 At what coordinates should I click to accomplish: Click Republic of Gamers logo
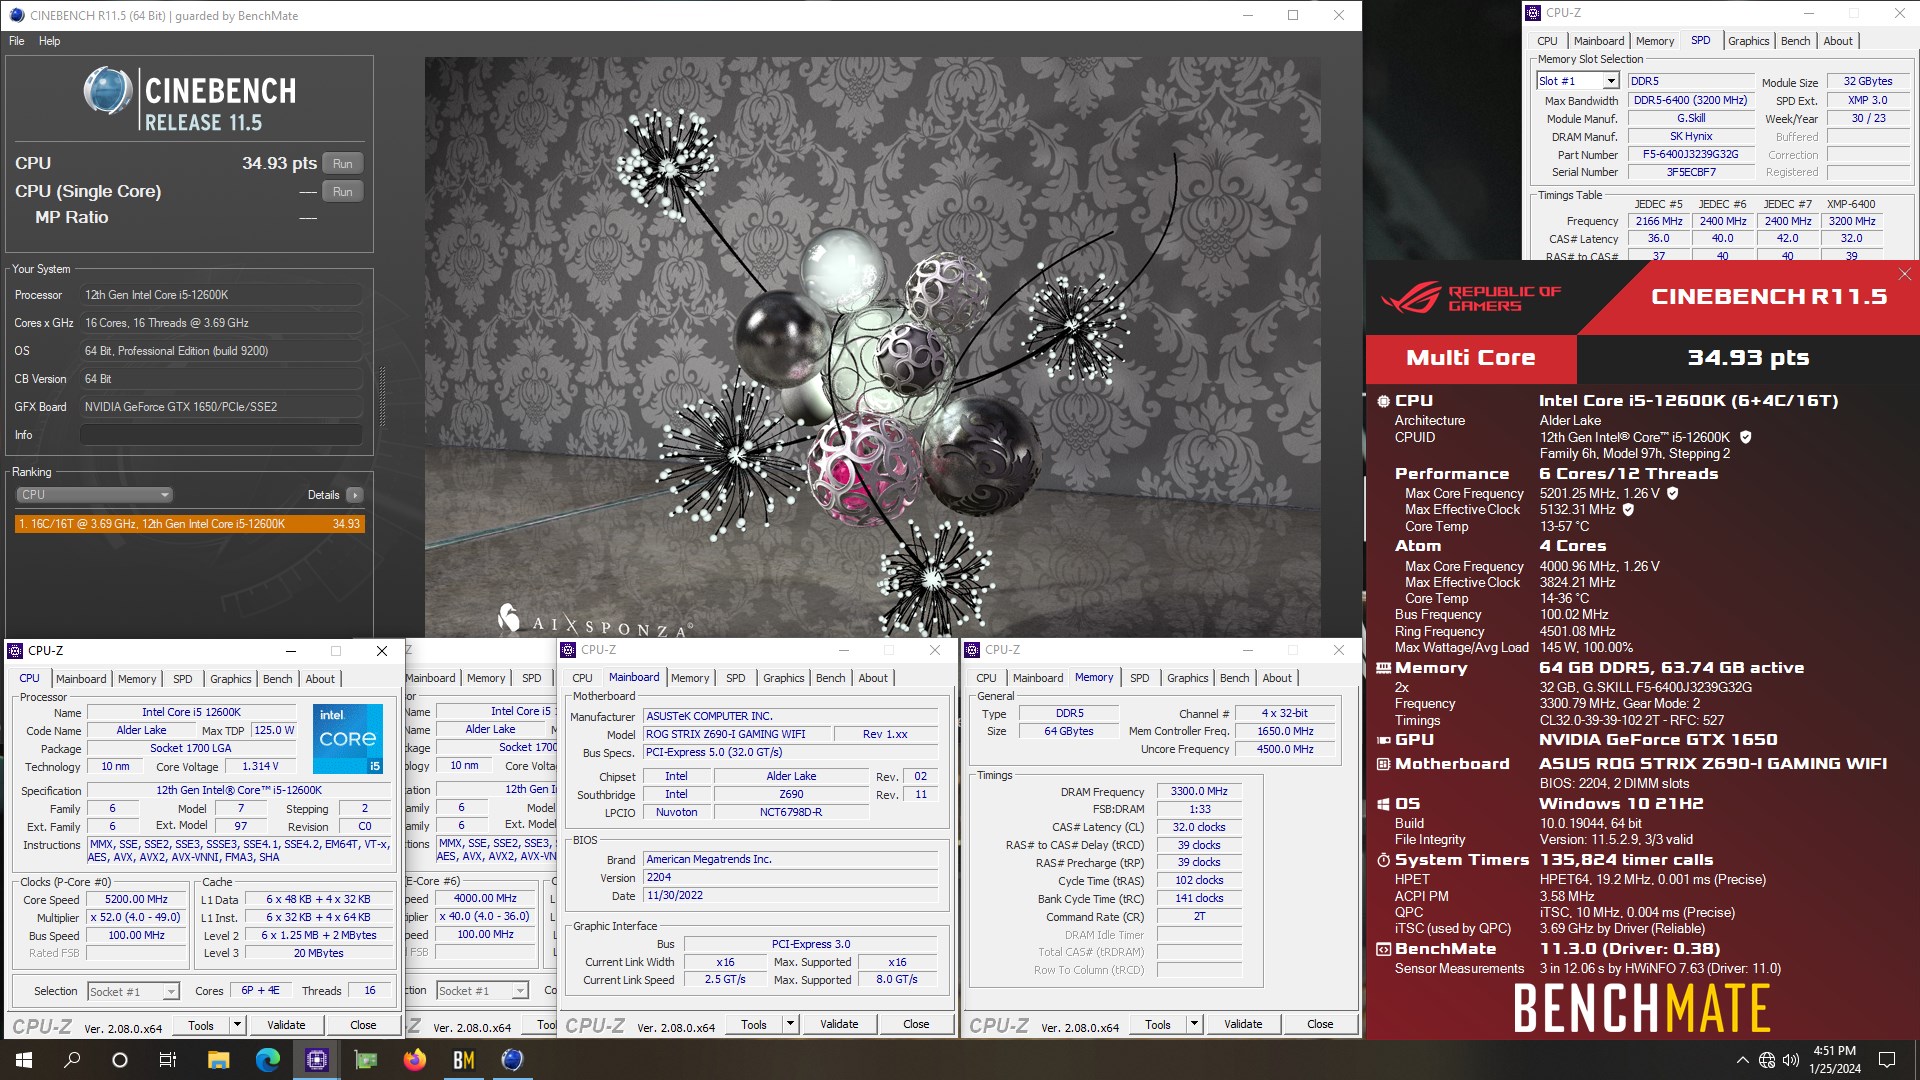pos(1472,298)
